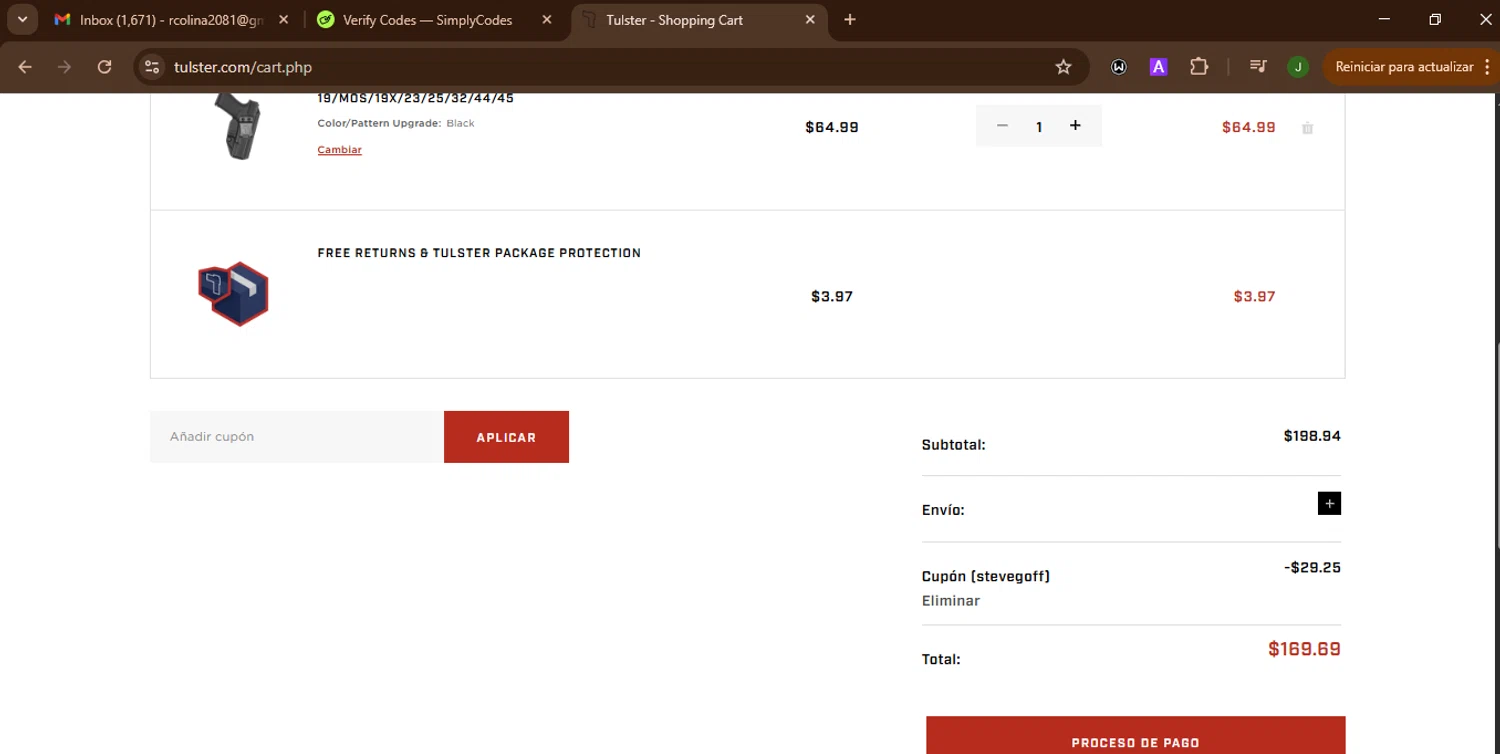Go forward in browser history

(65, 67)
